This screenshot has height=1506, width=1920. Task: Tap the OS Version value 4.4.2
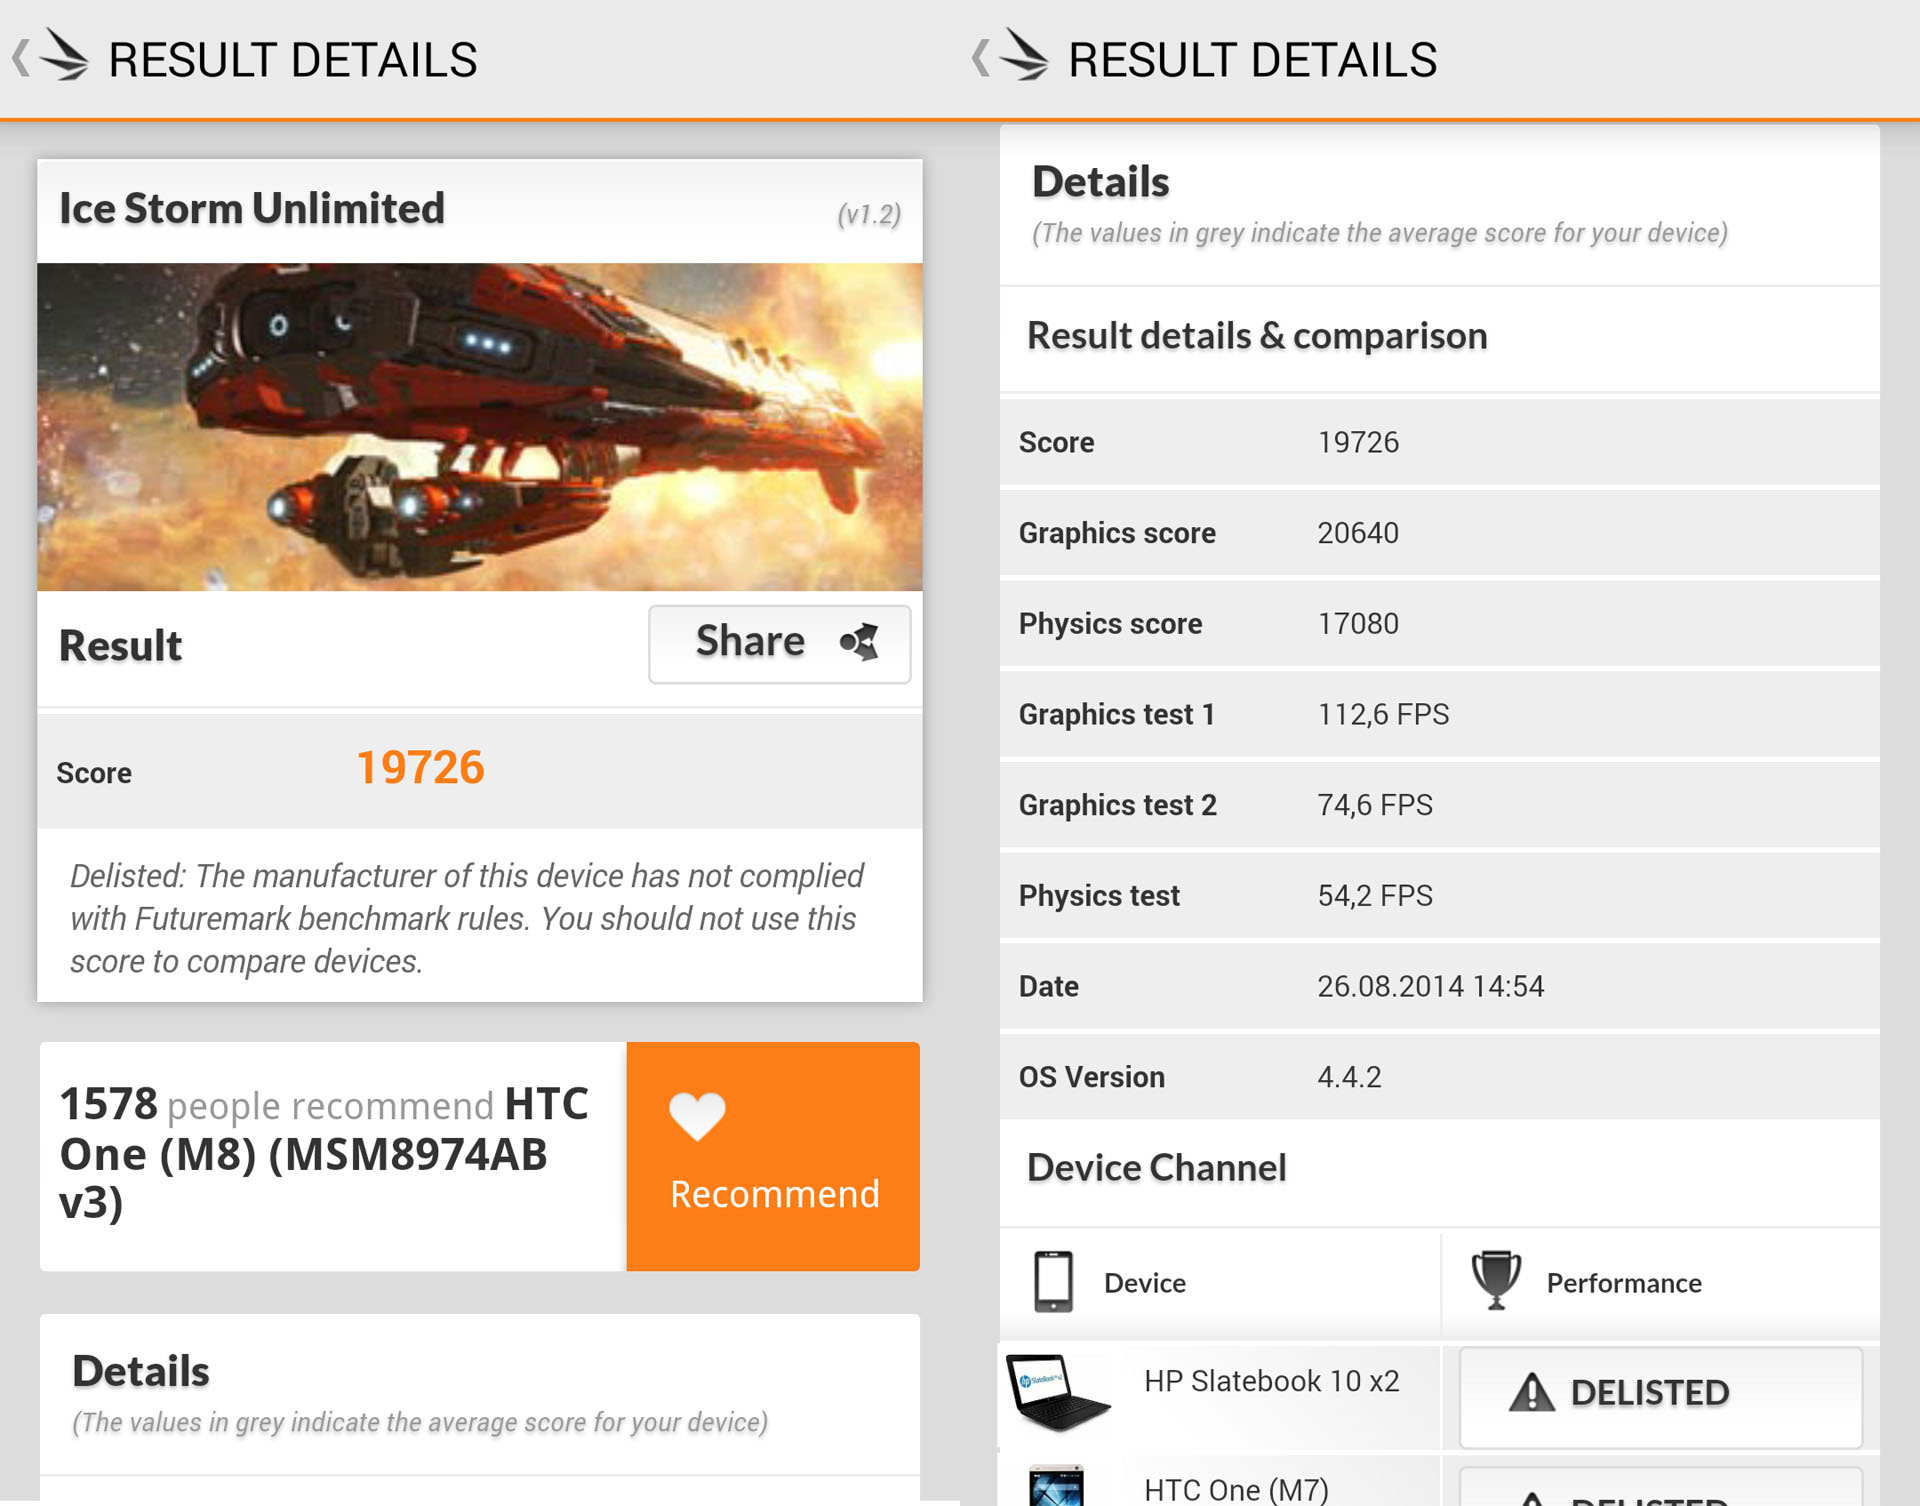pos(1349,1077)
